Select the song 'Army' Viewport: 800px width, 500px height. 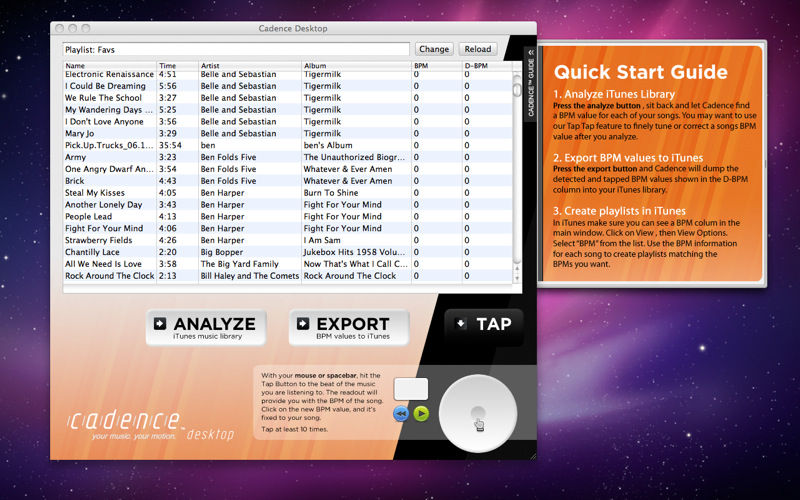click(76, 157)
